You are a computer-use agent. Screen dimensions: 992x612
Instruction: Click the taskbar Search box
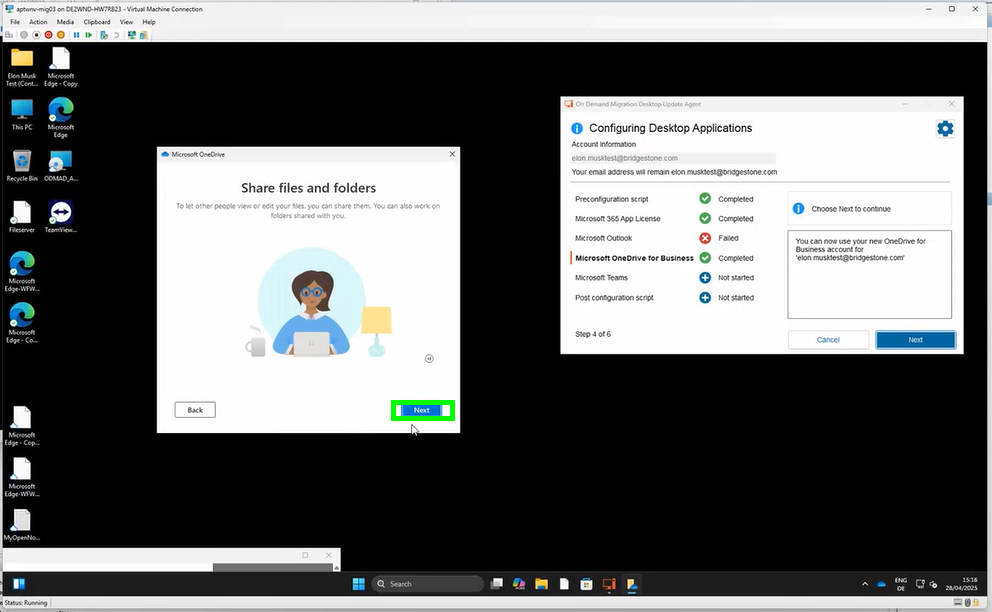pos(428,584)
